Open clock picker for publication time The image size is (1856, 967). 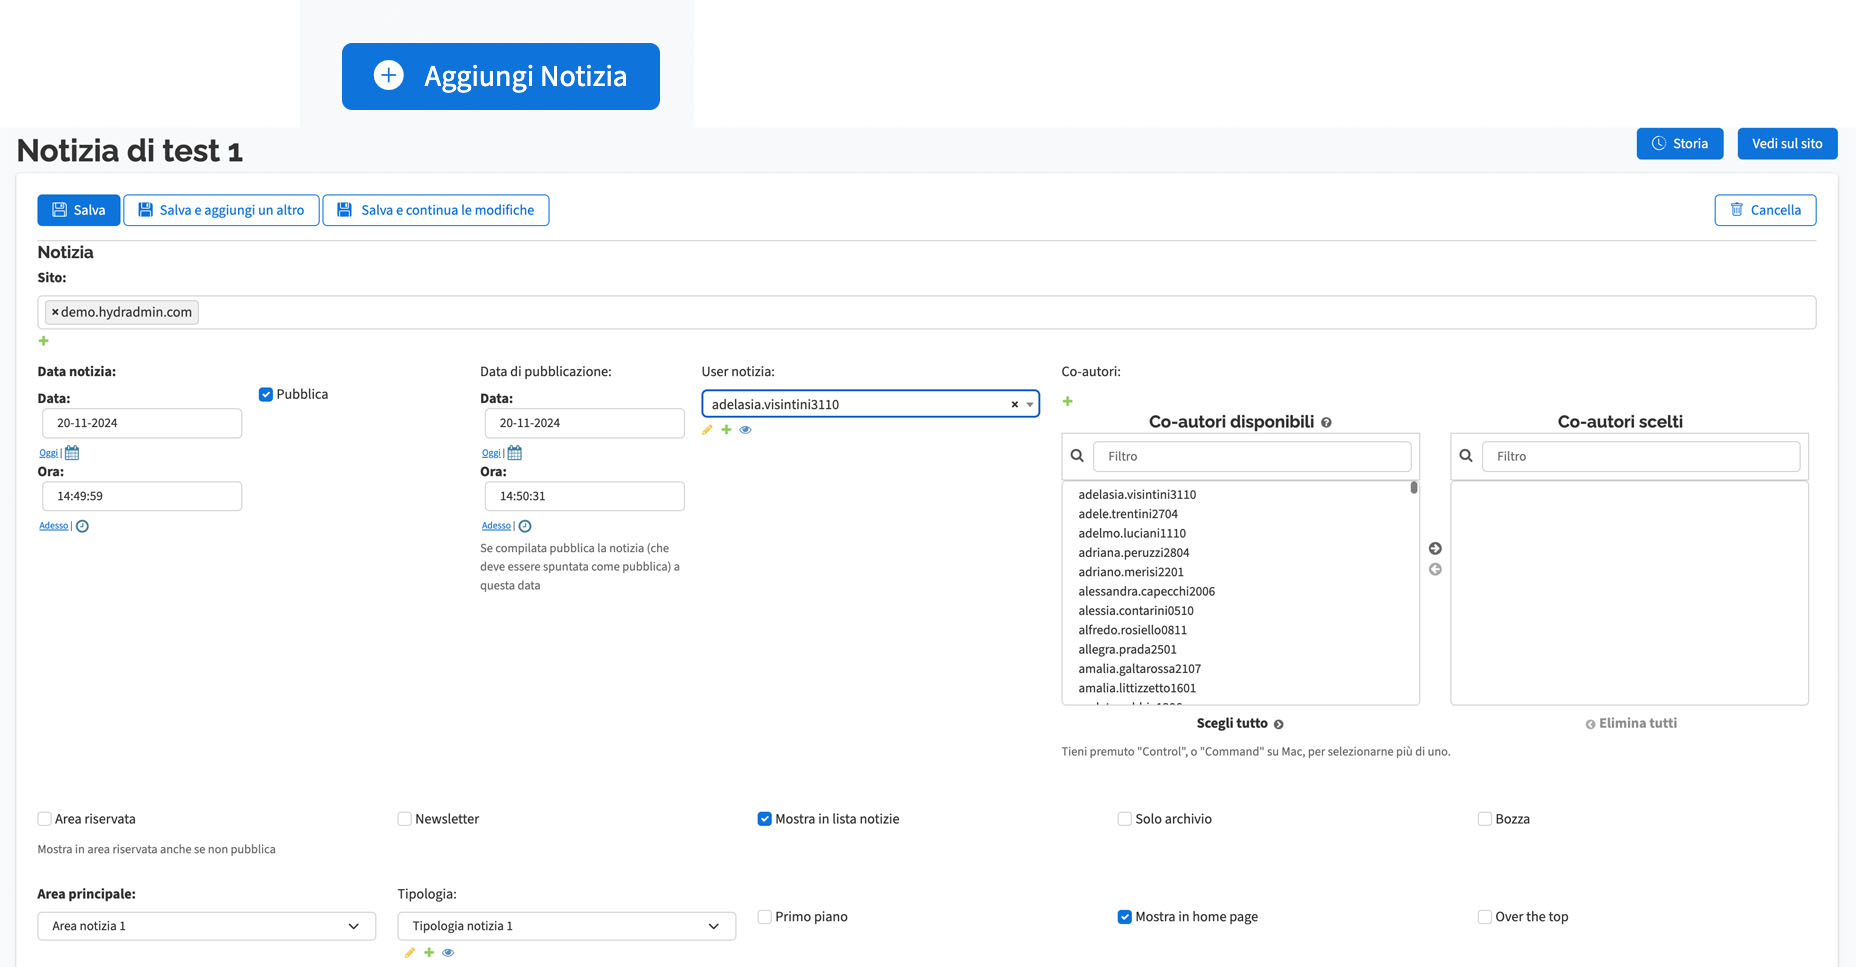525,526
